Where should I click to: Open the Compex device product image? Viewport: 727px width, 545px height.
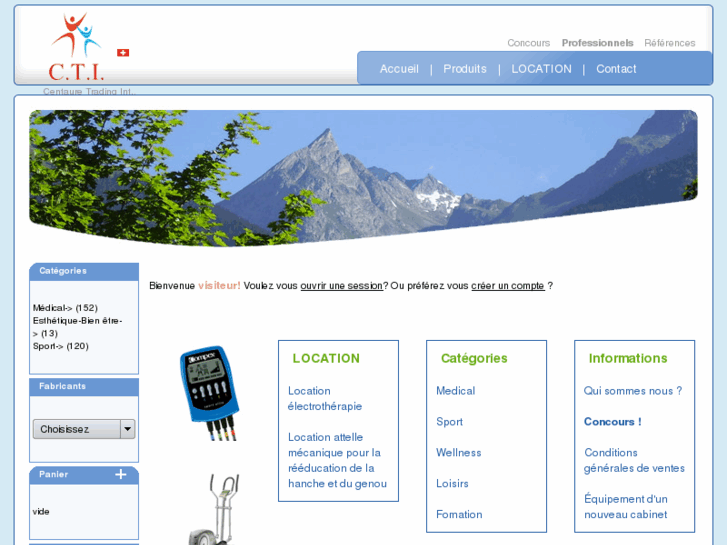point(210,392)
